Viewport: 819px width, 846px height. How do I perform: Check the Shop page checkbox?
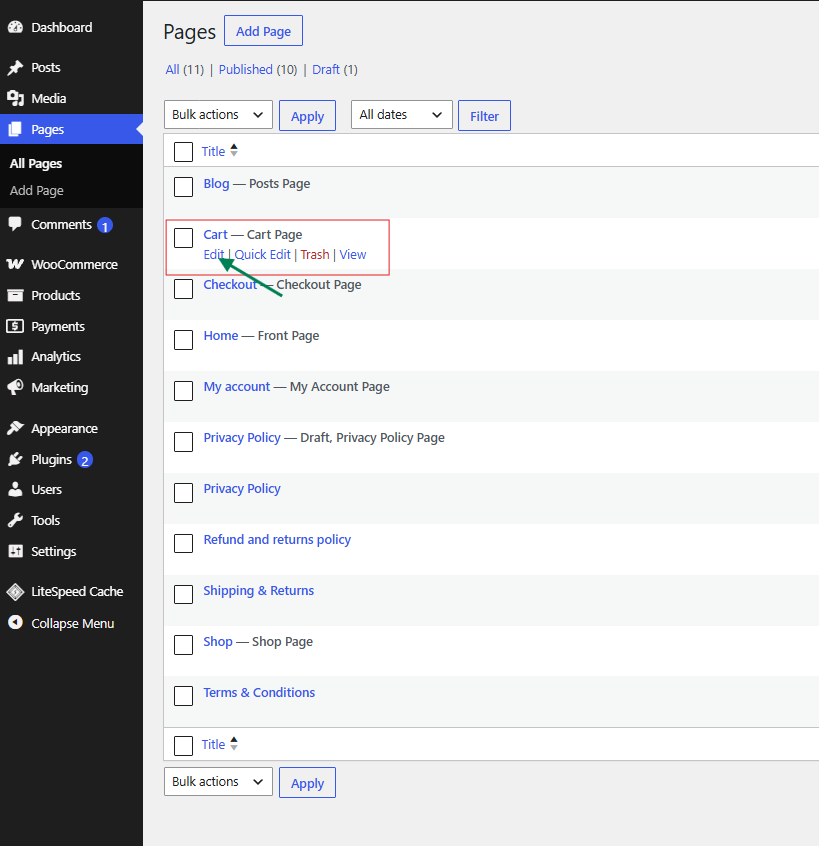(183, 645)
